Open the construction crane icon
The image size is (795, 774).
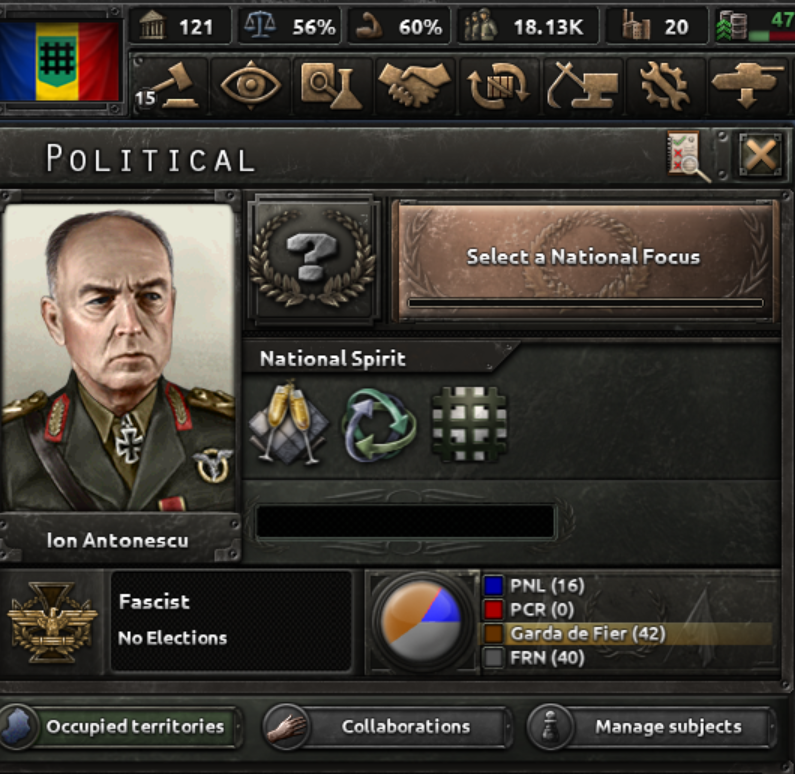(x=582, y=85)
